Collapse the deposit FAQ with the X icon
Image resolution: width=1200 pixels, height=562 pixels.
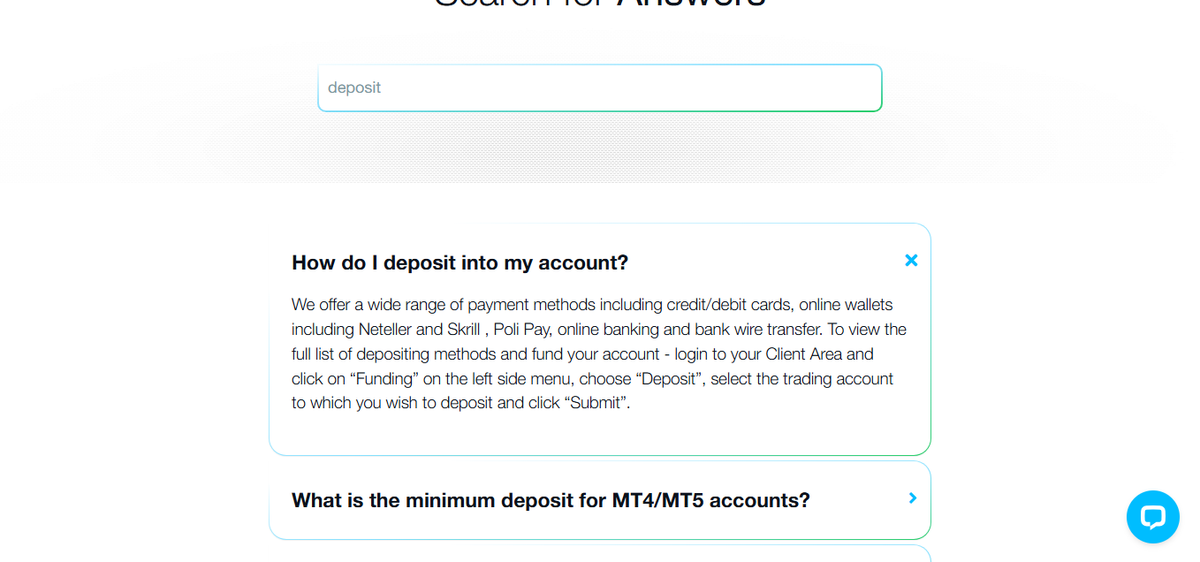(911, 260)
